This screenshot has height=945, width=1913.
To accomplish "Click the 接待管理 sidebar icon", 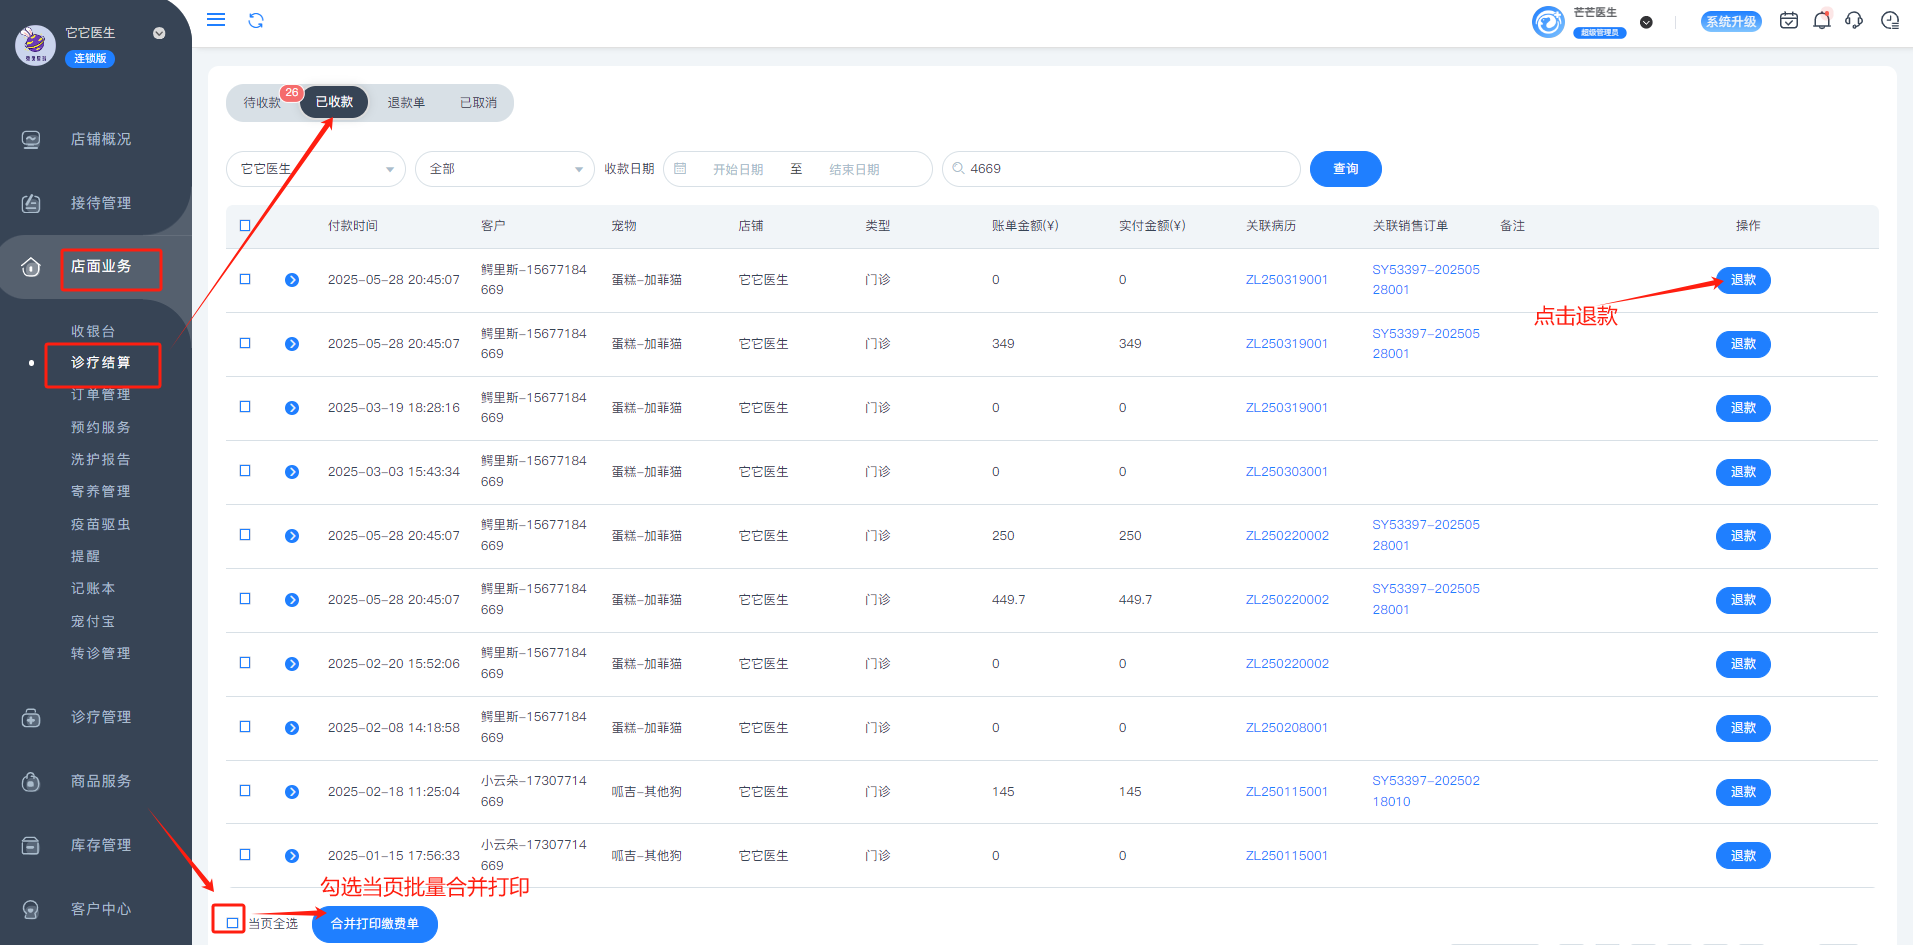I will coord(31,204).
